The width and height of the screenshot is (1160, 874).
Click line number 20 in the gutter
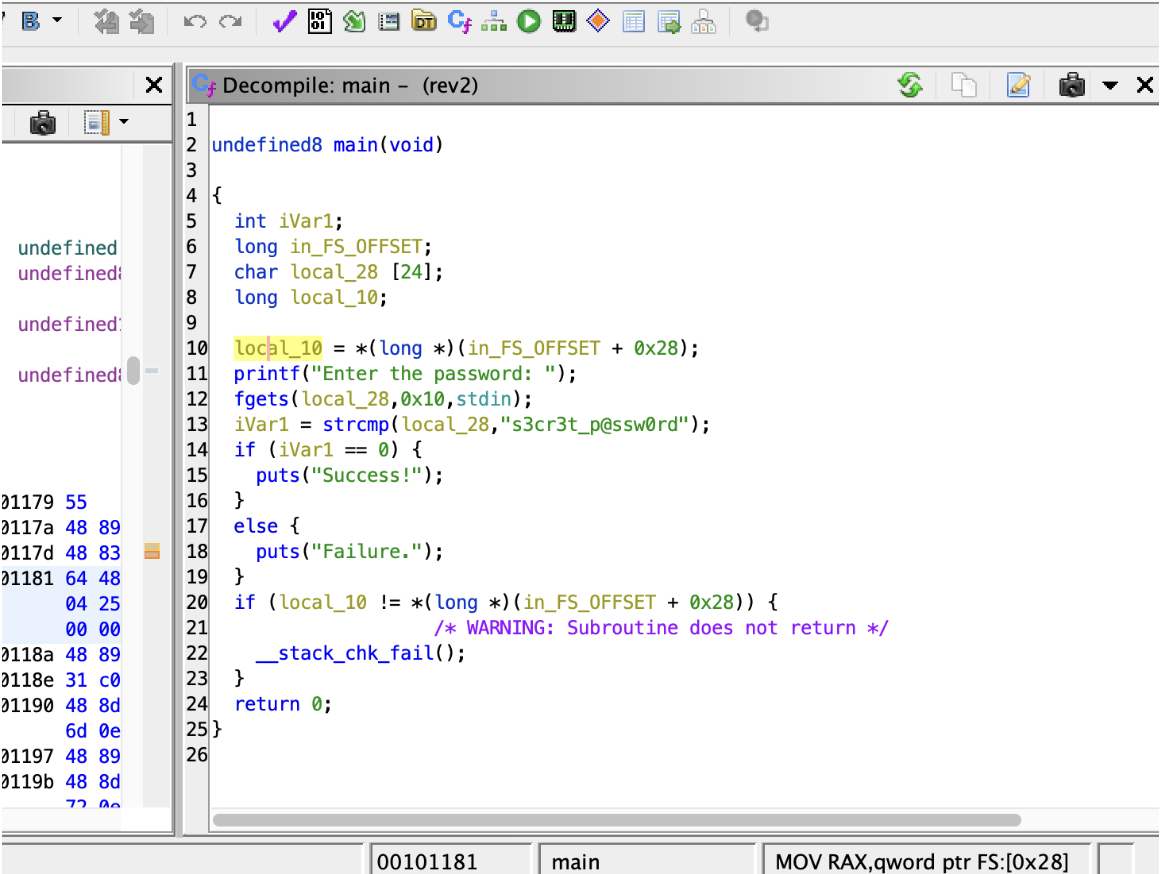[x=197, y=602]
